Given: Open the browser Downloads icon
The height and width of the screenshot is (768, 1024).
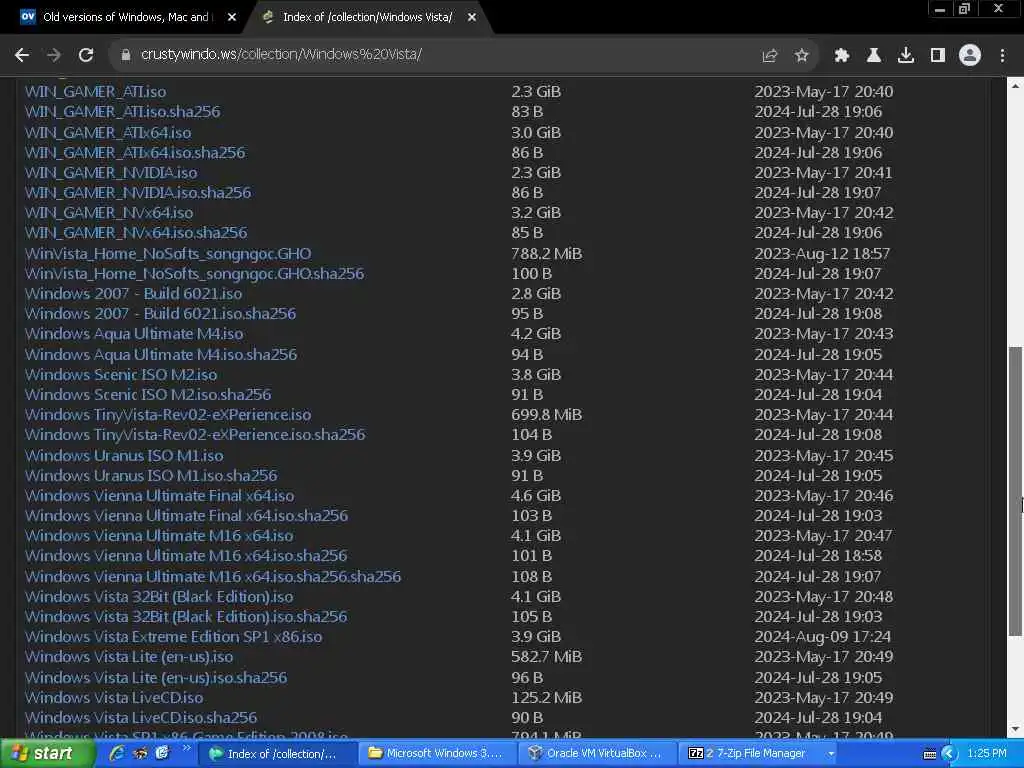Looking at the screenshot, I should (x=906, y=56).
